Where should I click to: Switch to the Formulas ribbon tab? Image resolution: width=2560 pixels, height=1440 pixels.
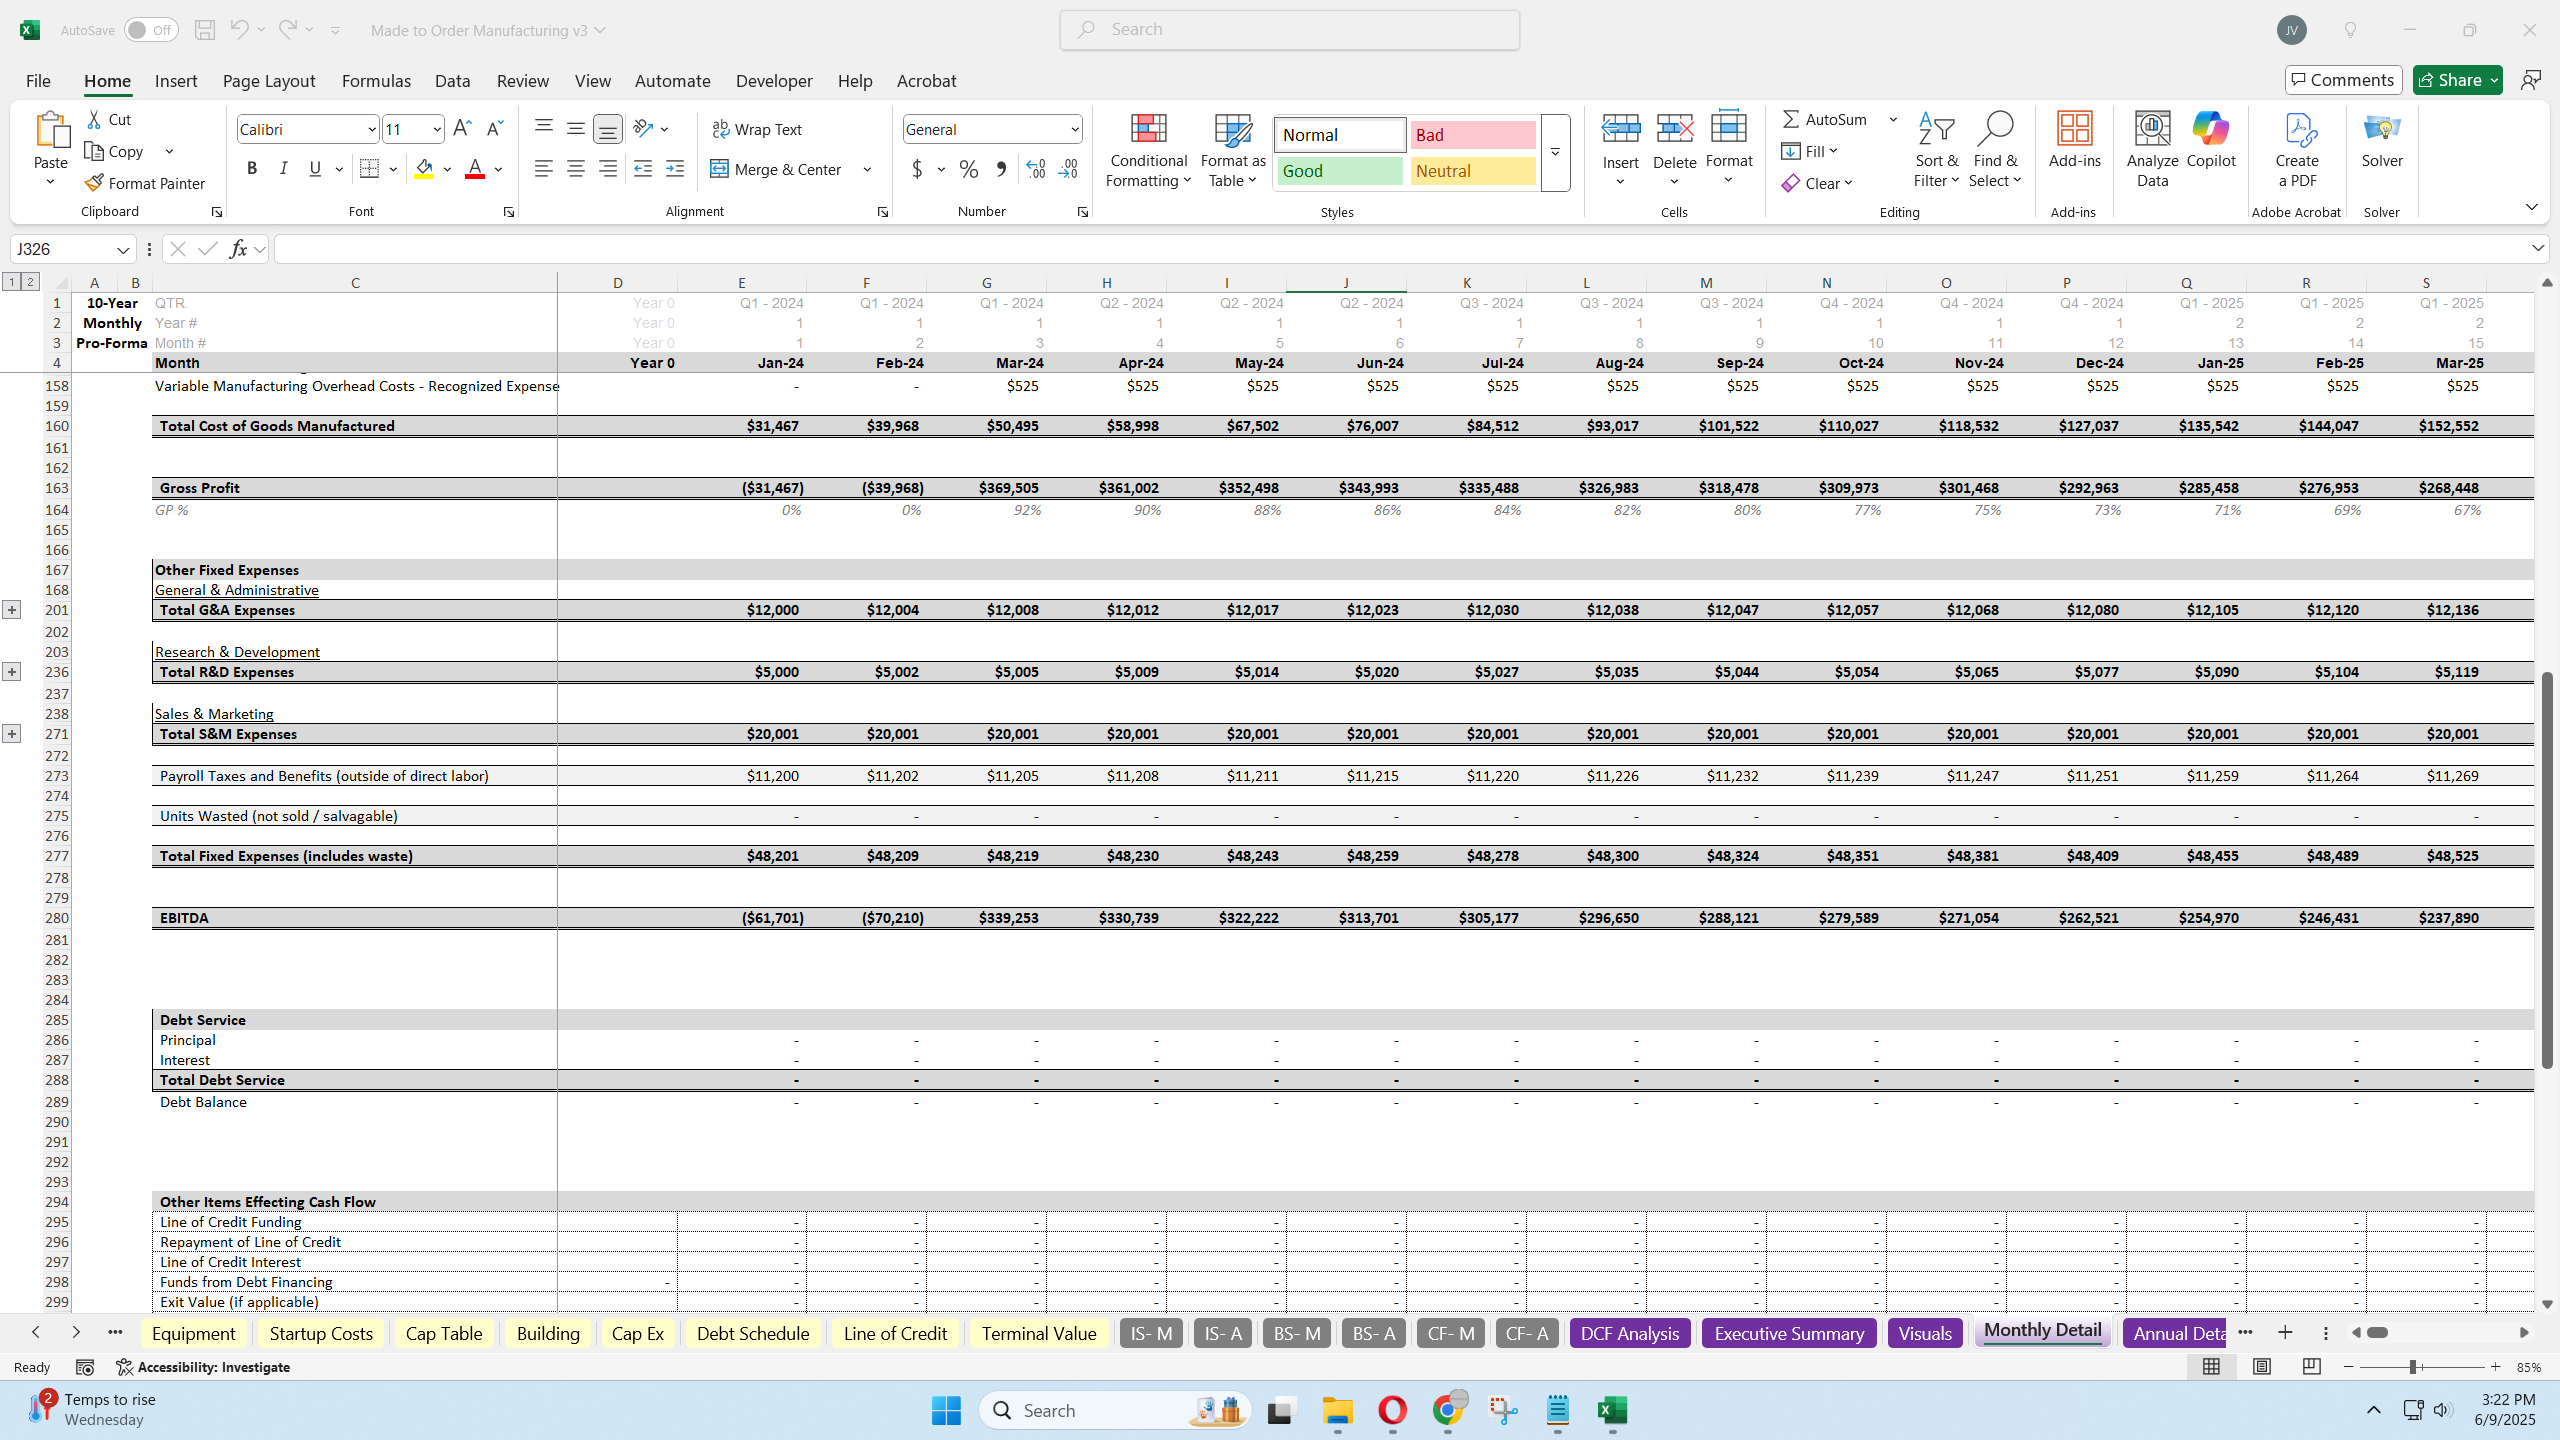tap(376, 80)
